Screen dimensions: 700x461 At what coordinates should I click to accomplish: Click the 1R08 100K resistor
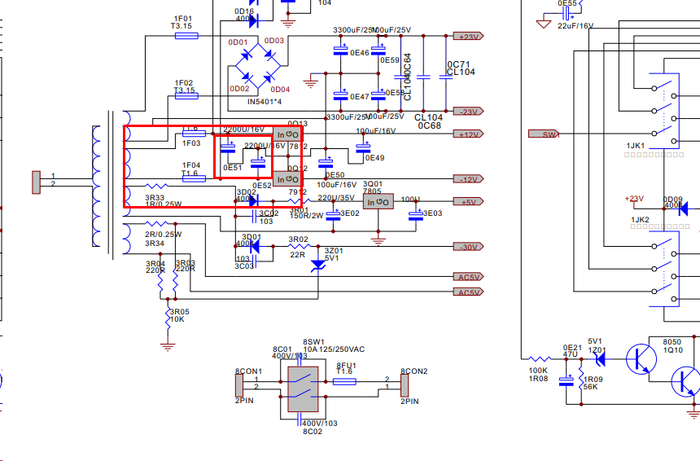[540, 359]
